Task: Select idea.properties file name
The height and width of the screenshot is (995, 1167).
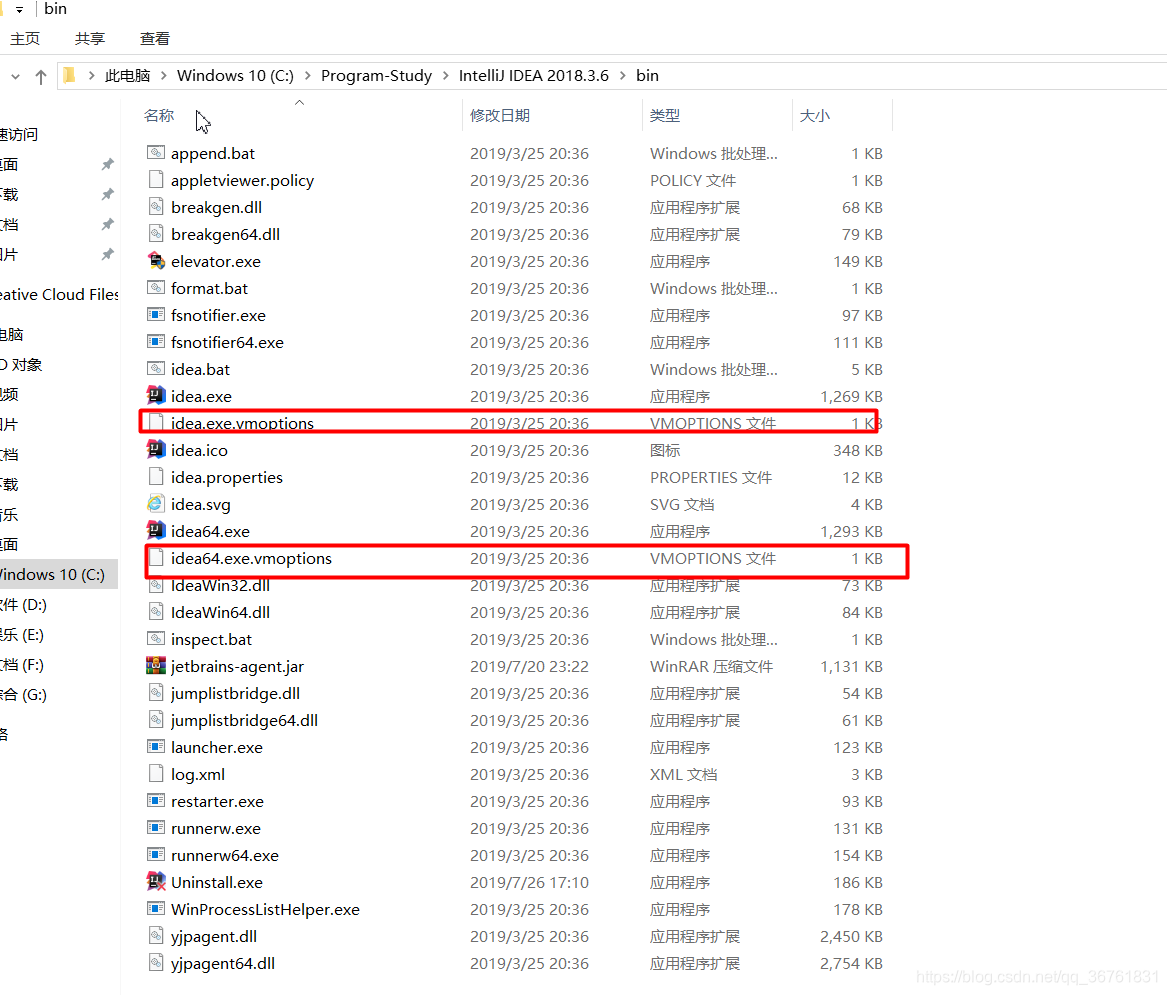Action: point(227,478)
